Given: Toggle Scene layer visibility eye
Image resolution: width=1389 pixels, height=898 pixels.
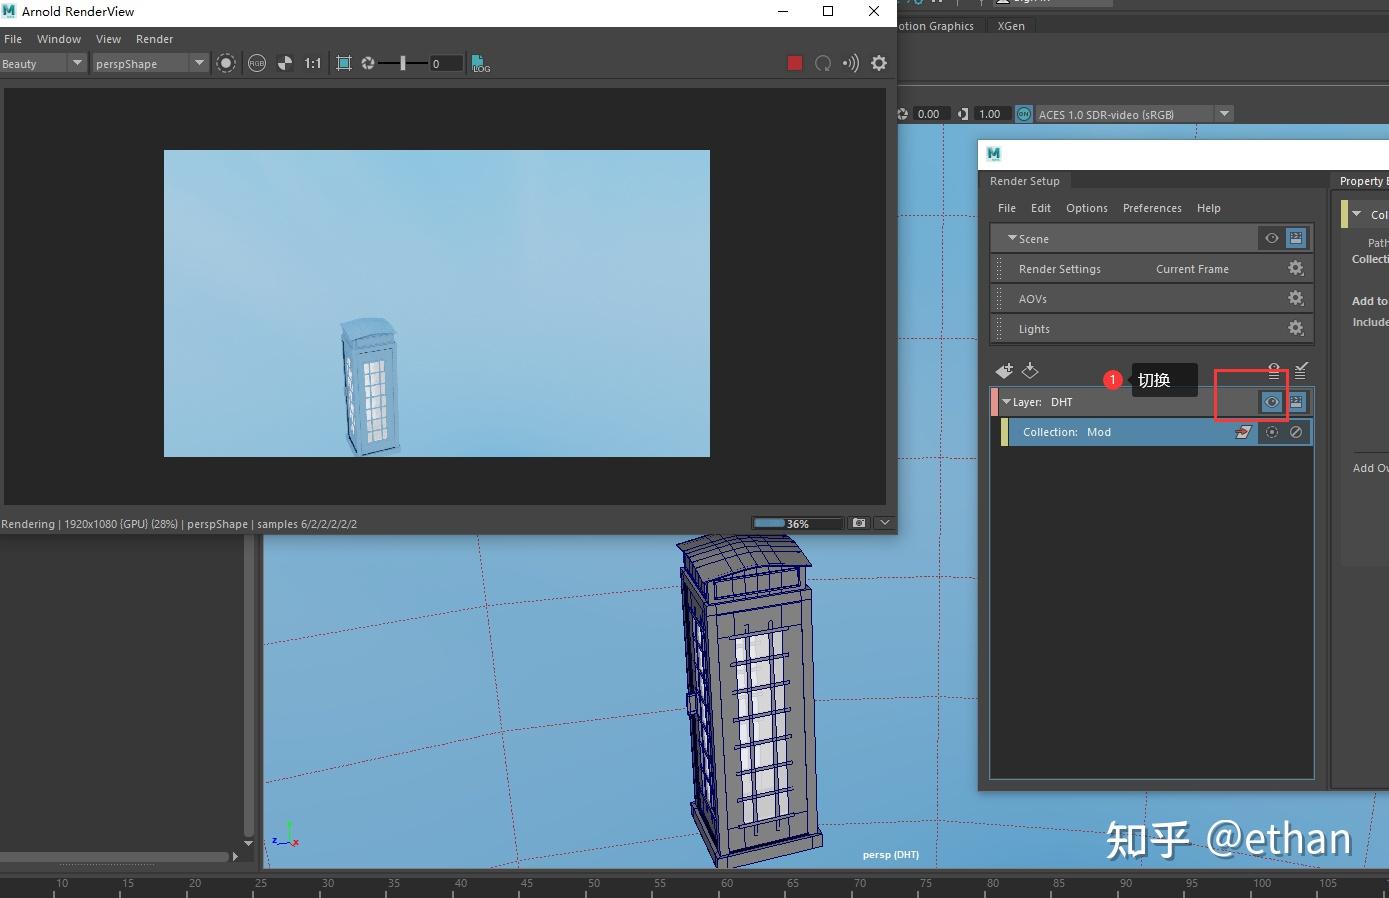Looking at the screenshot, I should 1271,238.
